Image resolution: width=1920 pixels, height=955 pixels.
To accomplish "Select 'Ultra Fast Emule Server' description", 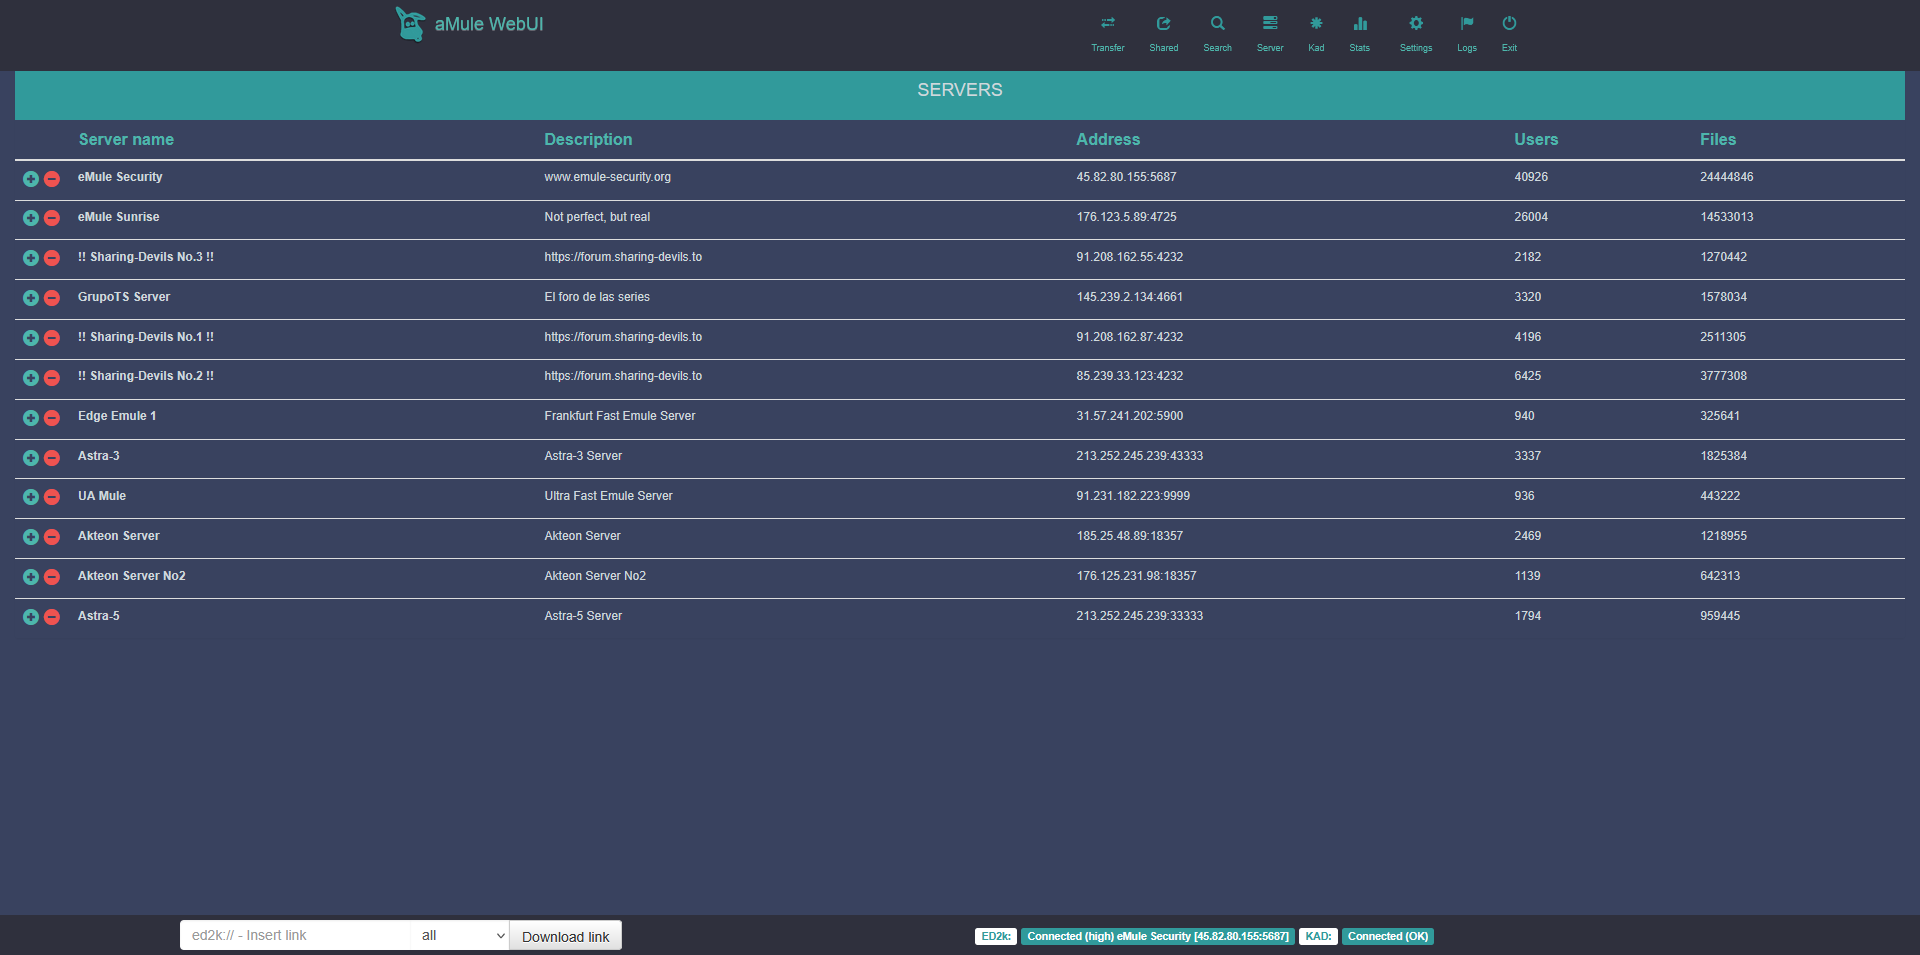I will pyautogui.click(x=608, y=496).
